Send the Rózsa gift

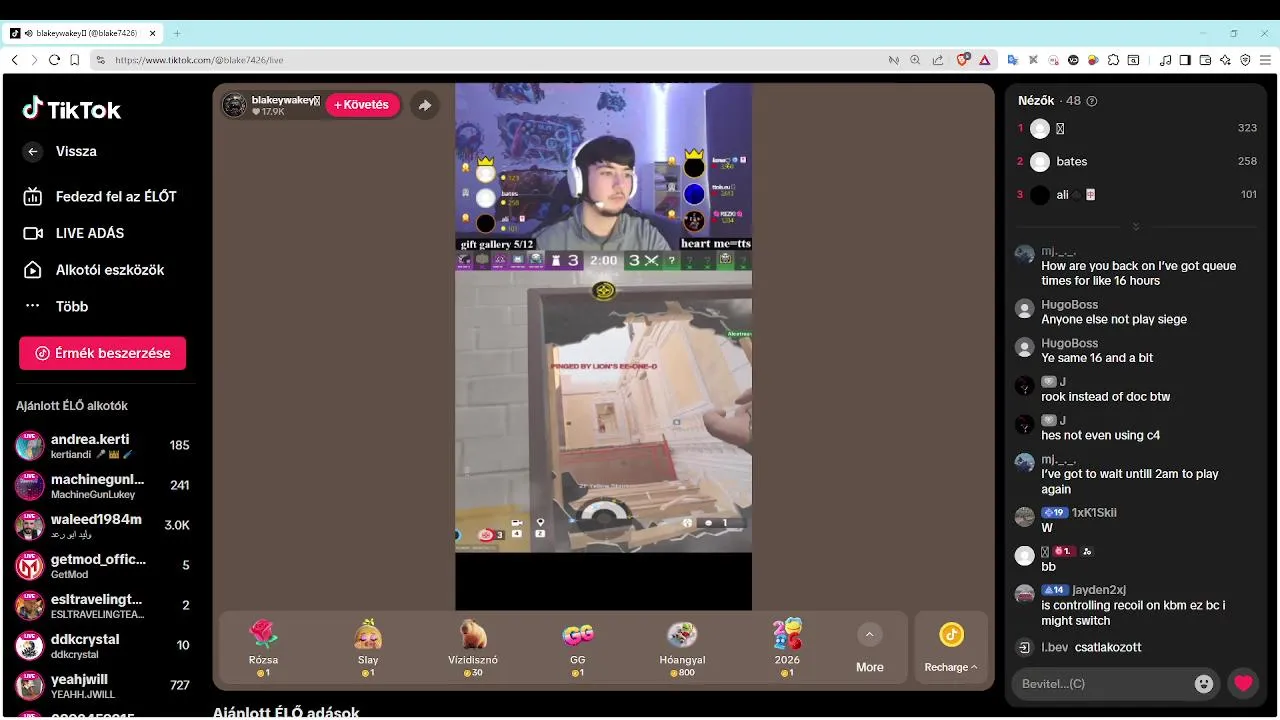[x=263, y=647]
